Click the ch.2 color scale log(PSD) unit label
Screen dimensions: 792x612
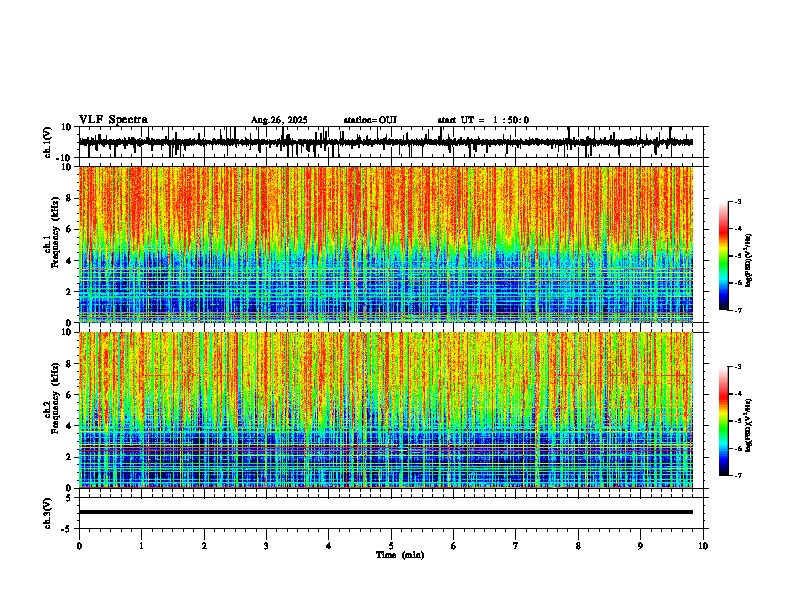pyautogui.click(x=749, y=425)
